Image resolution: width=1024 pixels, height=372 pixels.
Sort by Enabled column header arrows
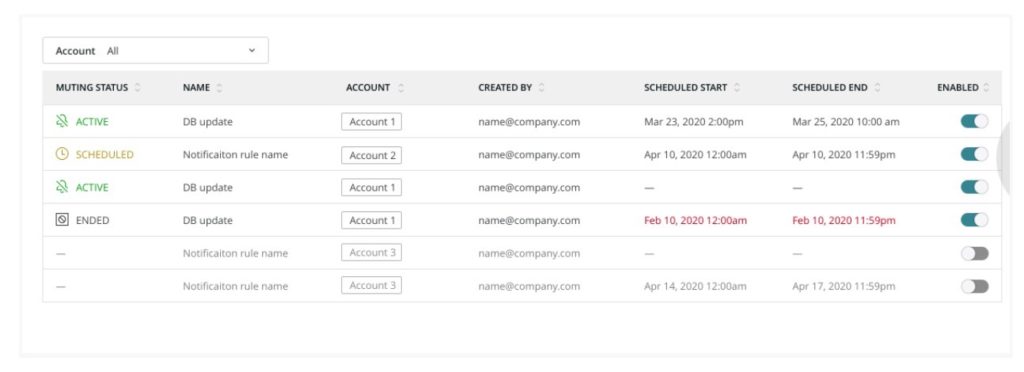pos(986,87)
